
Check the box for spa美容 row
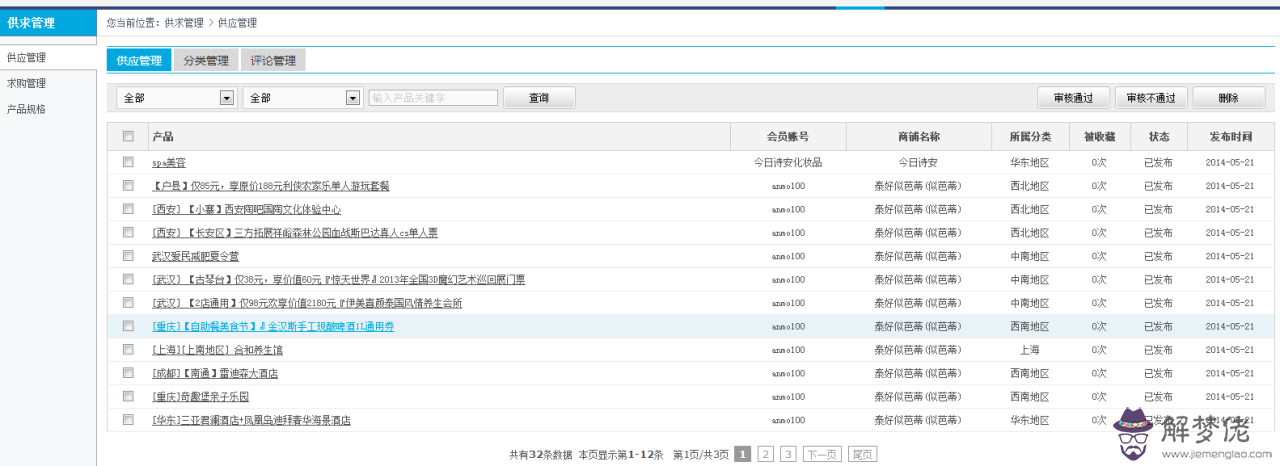tap(128, 162)
